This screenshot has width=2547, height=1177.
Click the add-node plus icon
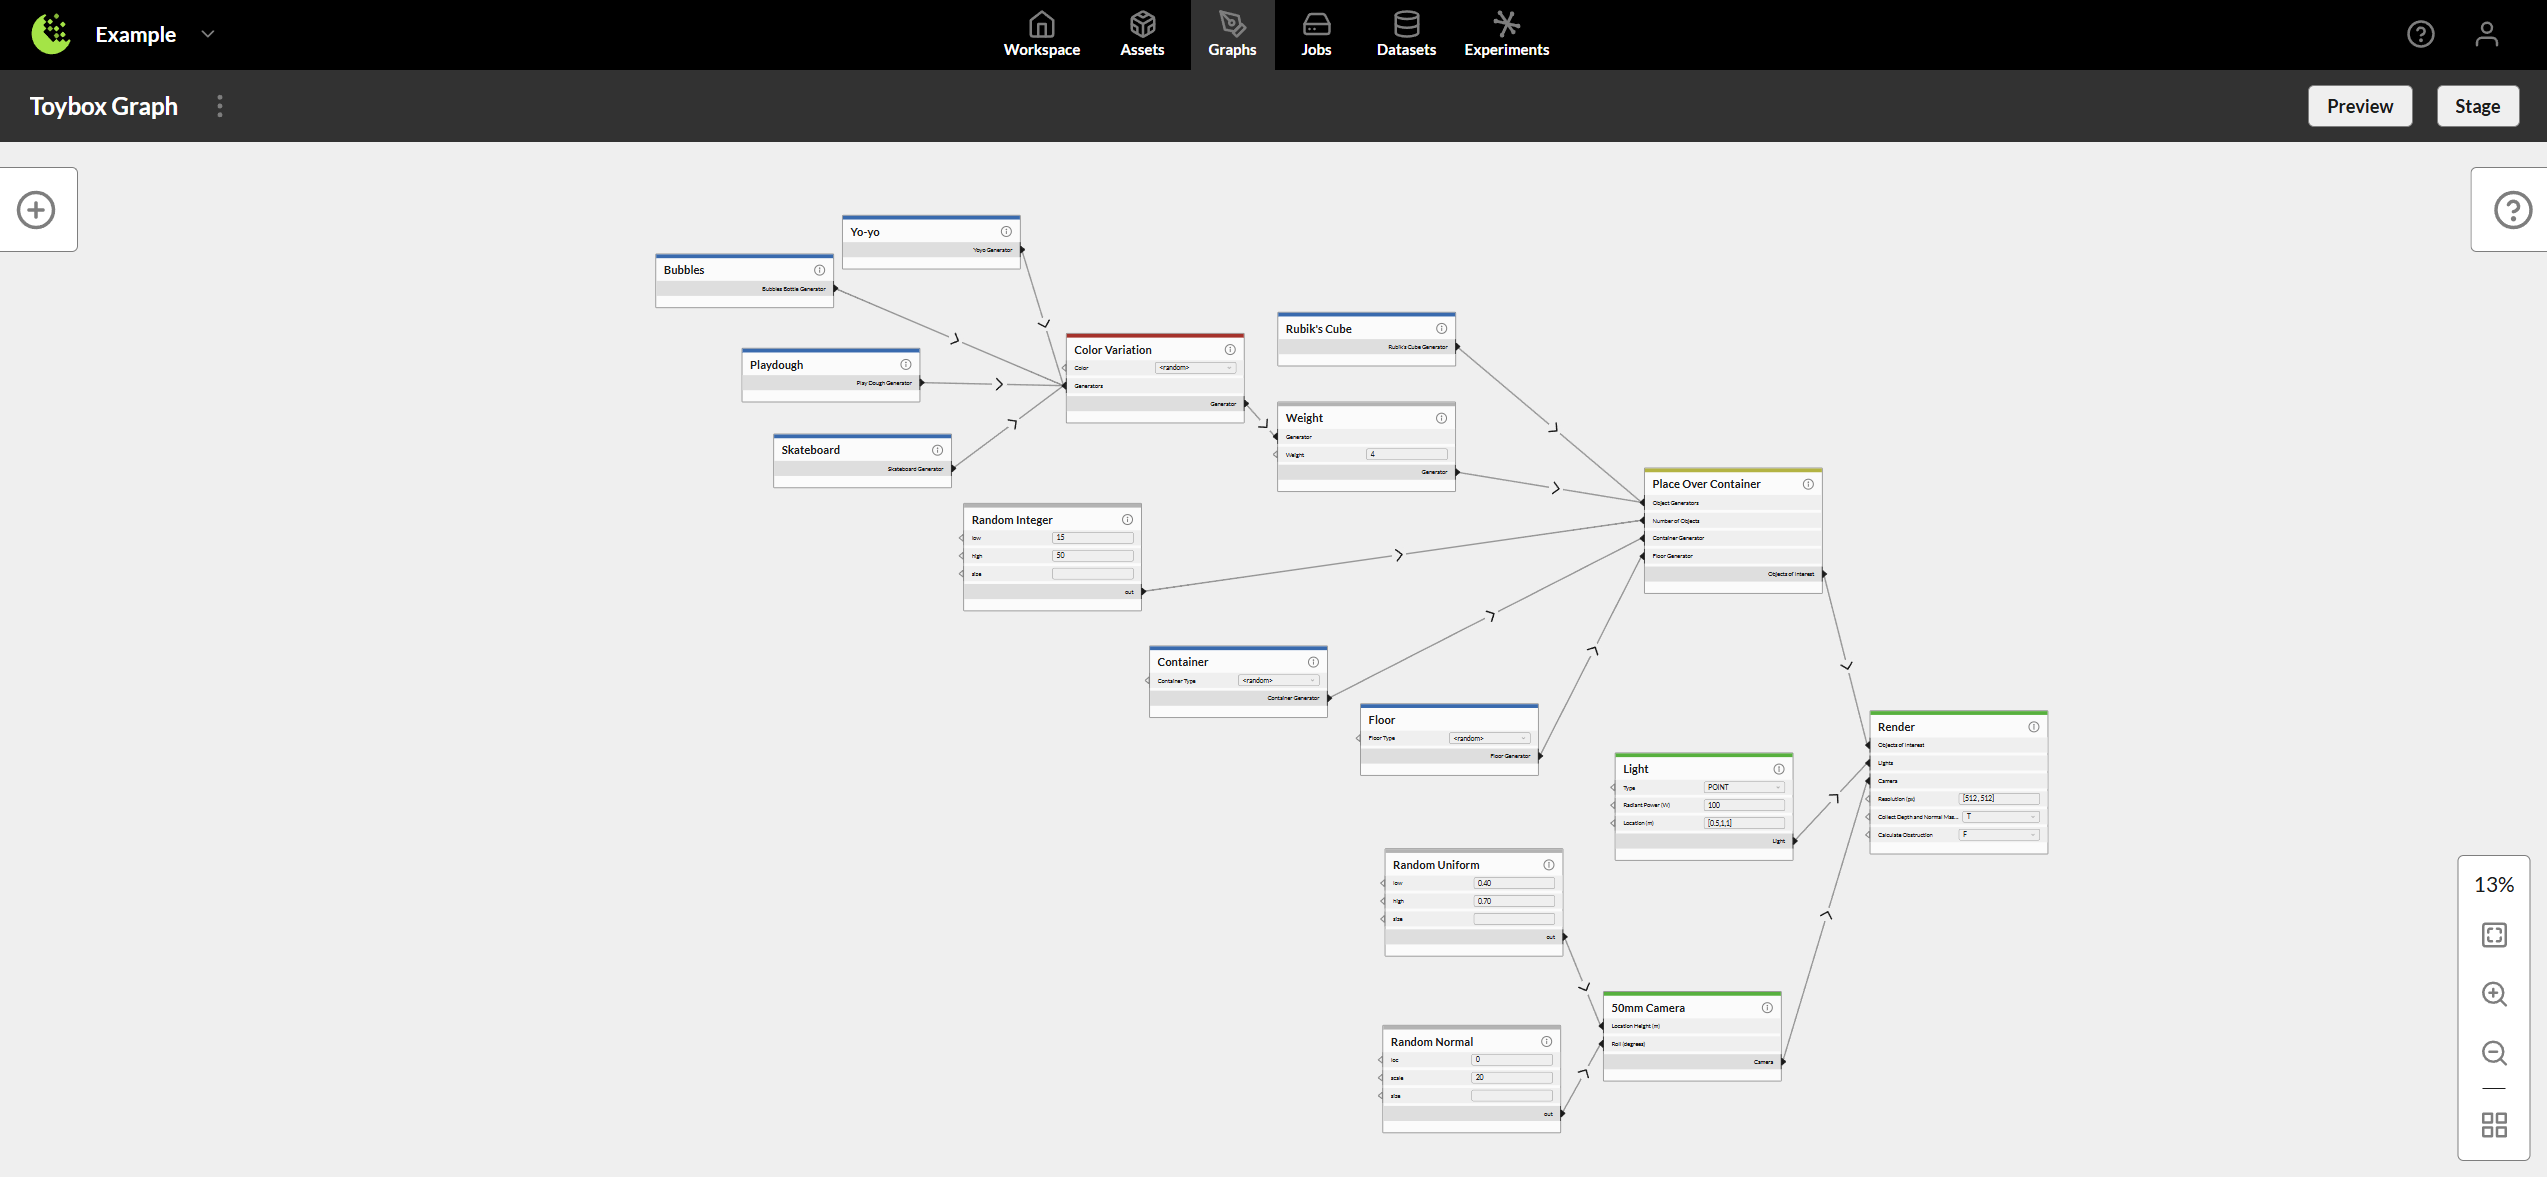tap(37, 209)
